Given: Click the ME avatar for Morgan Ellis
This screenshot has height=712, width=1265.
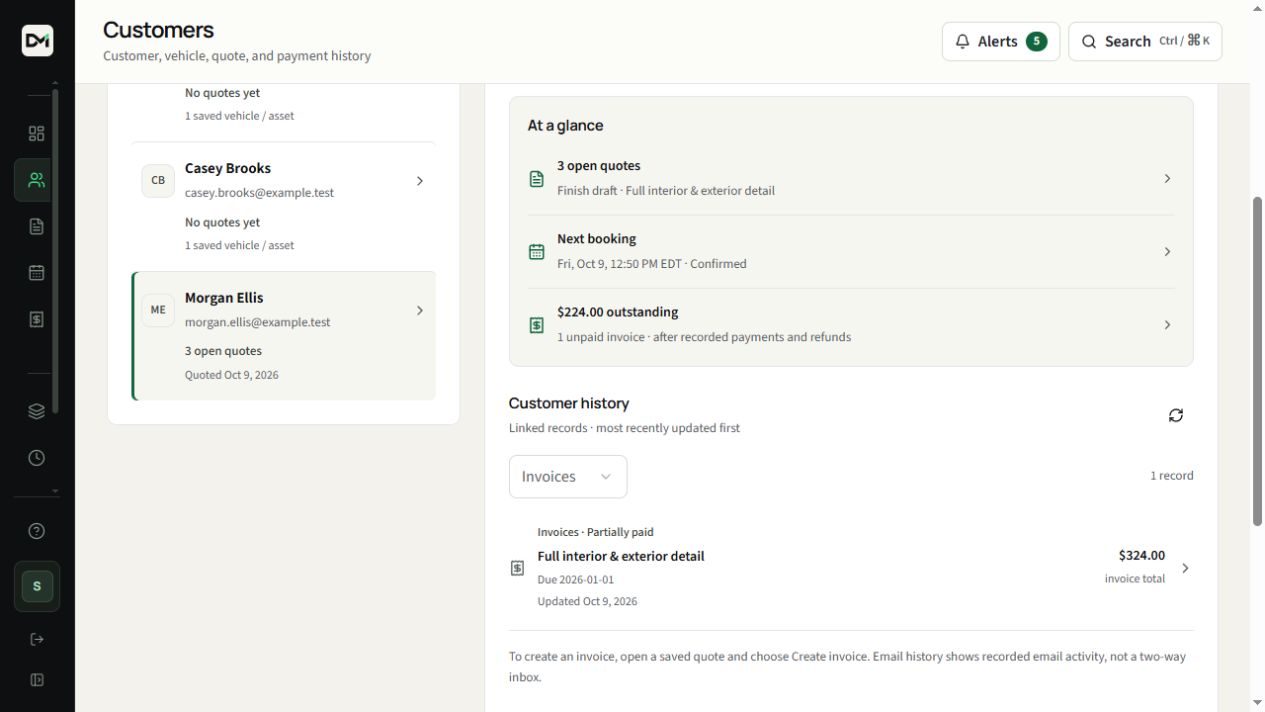Looking at the screenshot, I should click(158, 310).
